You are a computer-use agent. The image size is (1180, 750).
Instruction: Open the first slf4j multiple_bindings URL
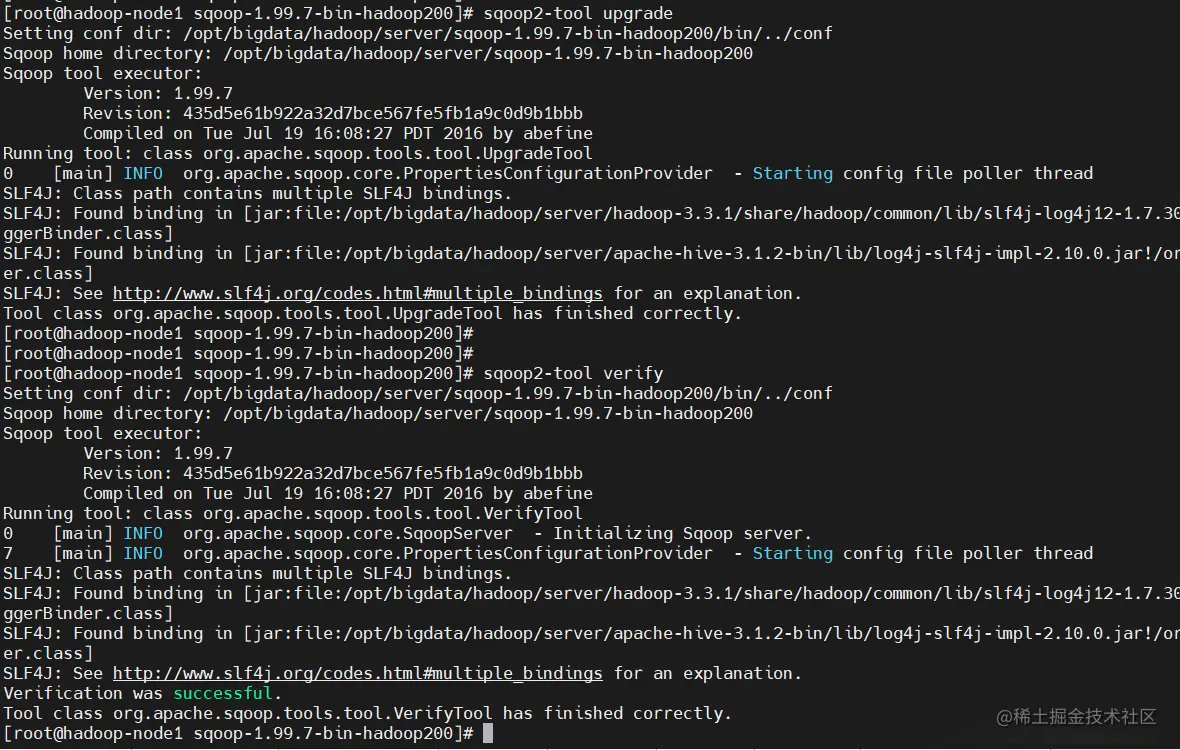(x=357, y=293)
